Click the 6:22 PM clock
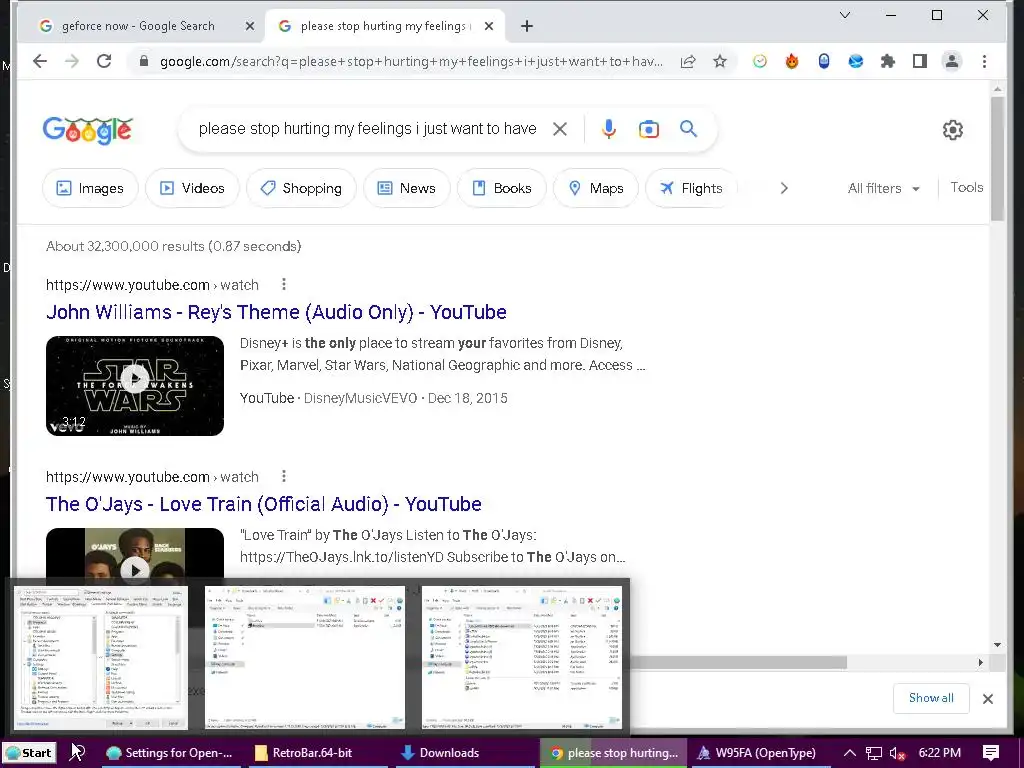The height and width of the screenshot is (768, 1024). (x=939, y=753)
